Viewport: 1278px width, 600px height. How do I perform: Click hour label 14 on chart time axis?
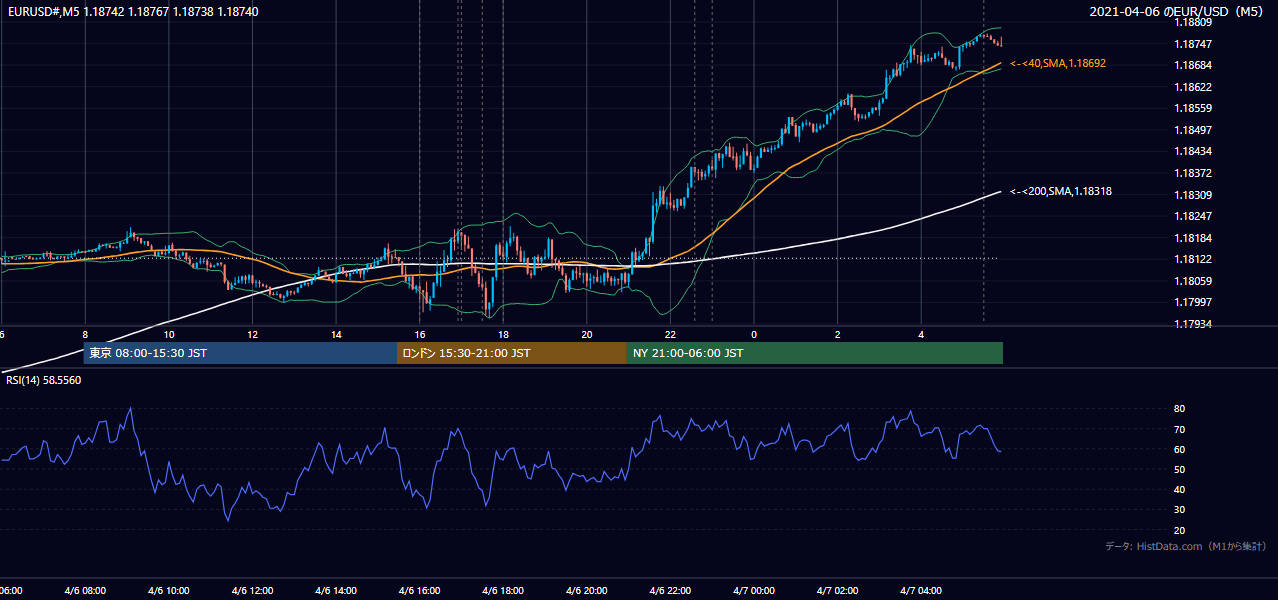(336, 334)
